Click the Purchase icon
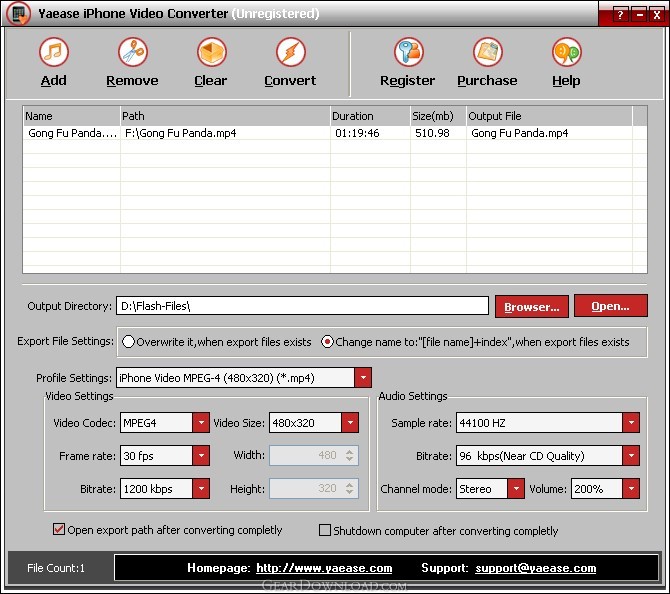This screenshot has height=594, width=670. [488, 52]
